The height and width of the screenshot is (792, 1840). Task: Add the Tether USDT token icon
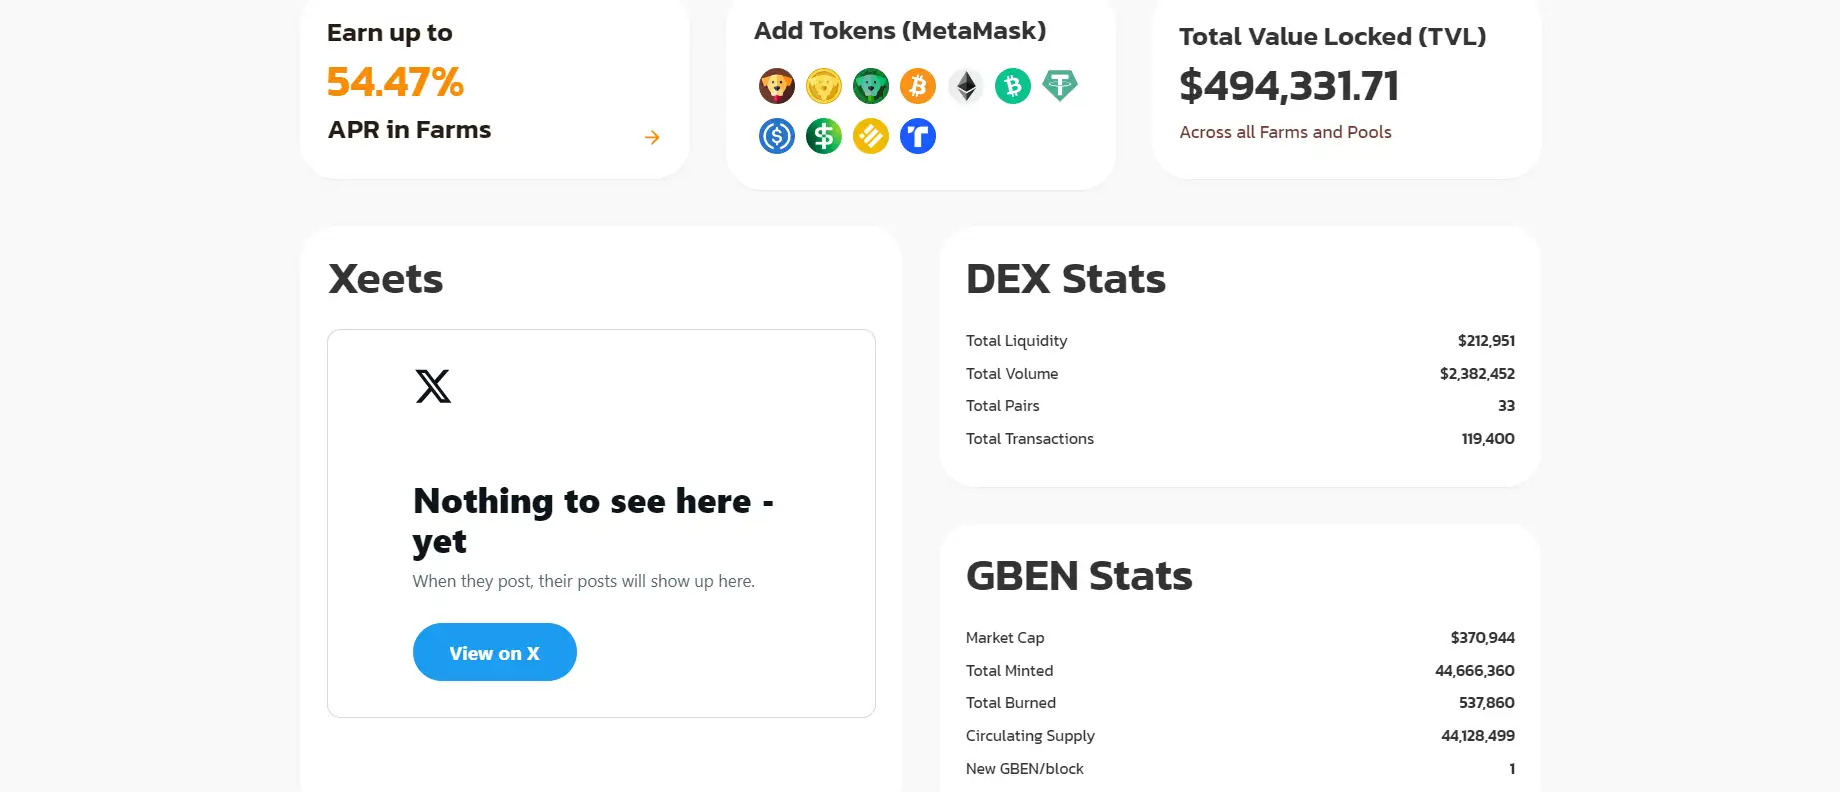click(x=1060, y=86)
